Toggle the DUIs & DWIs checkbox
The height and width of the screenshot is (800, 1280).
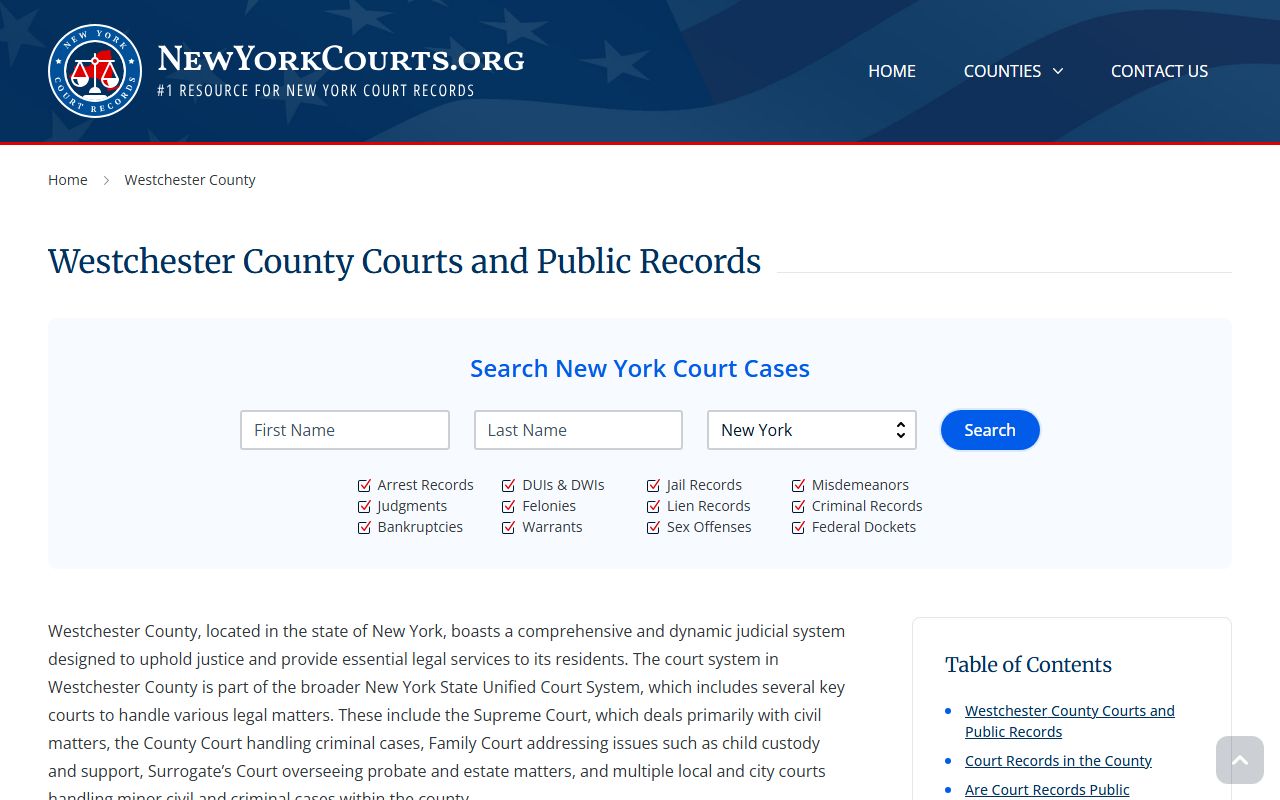[x=509, y=485]
